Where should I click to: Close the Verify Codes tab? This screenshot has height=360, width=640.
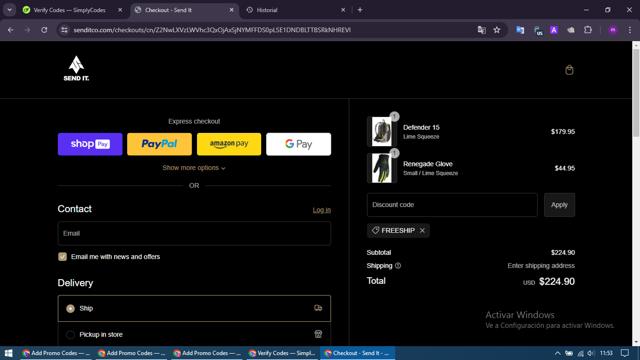(x=120, y=10)
